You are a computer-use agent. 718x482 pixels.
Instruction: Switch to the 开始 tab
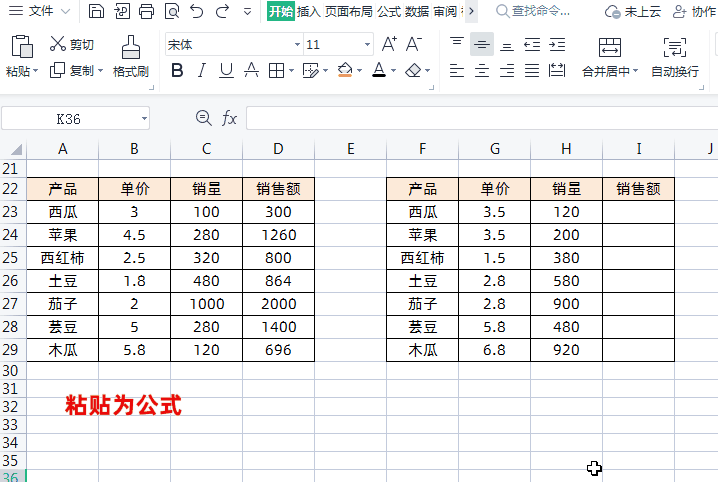coord(281,11)
